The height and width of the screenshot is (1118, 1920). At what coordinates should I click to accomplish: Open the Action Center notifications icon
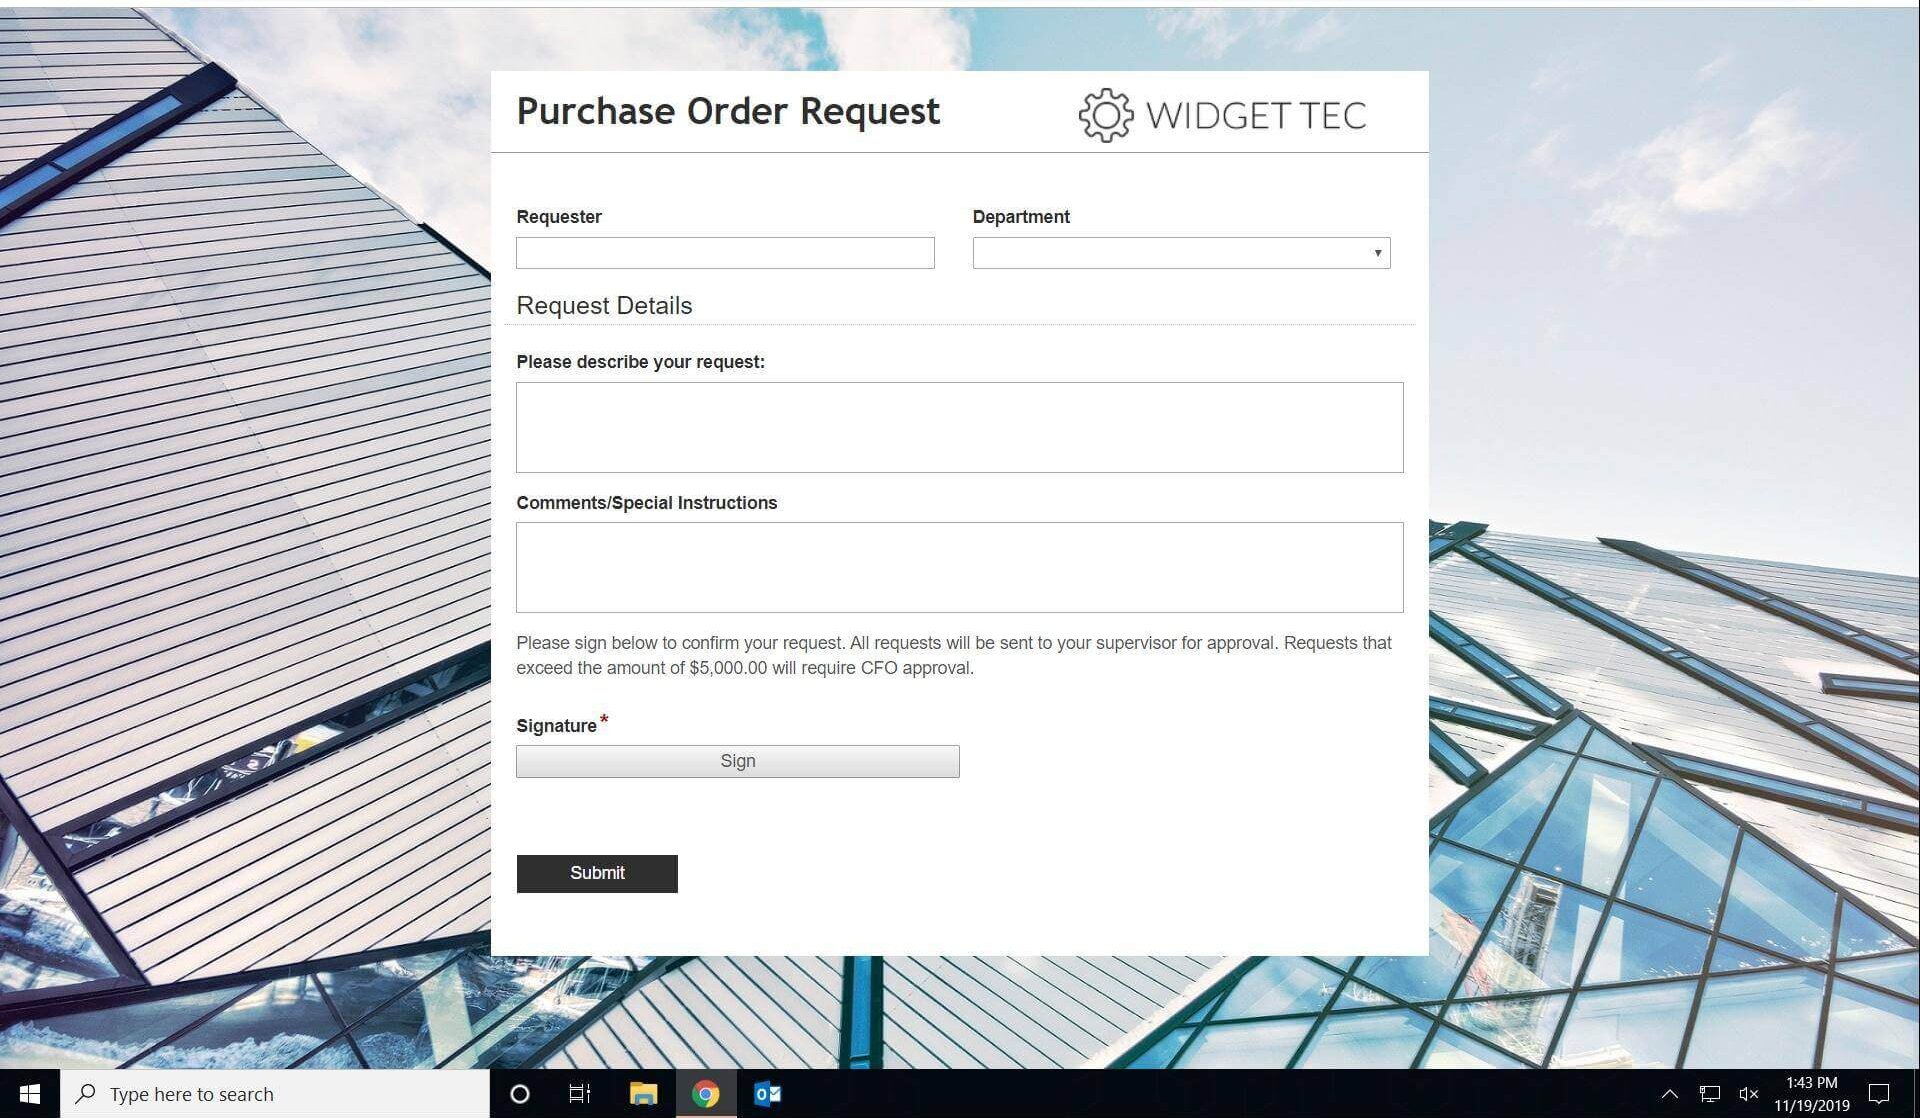(x=1880, y=1094)
